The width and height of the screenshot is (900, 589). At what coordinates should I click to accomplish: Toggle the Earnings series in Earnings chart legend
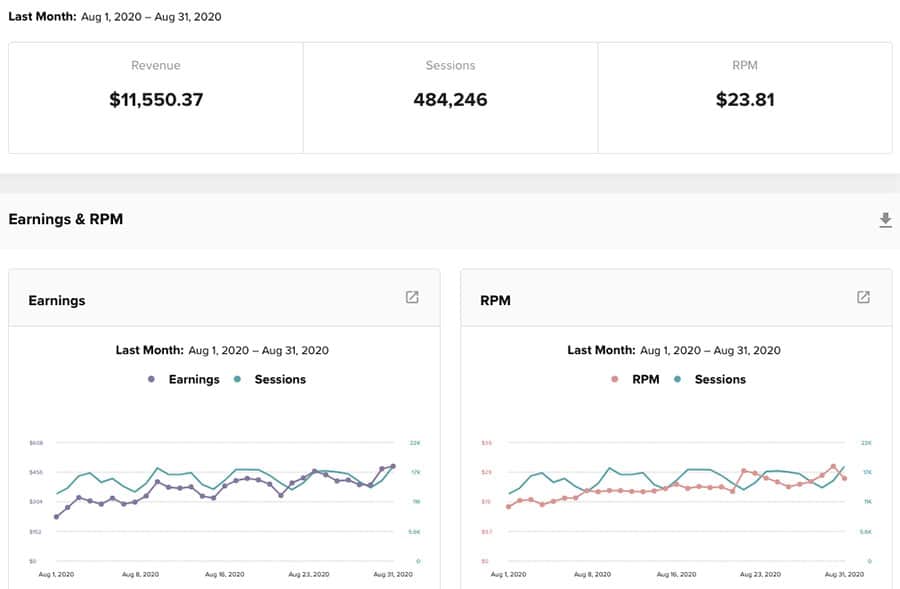[x=194, y=379]
